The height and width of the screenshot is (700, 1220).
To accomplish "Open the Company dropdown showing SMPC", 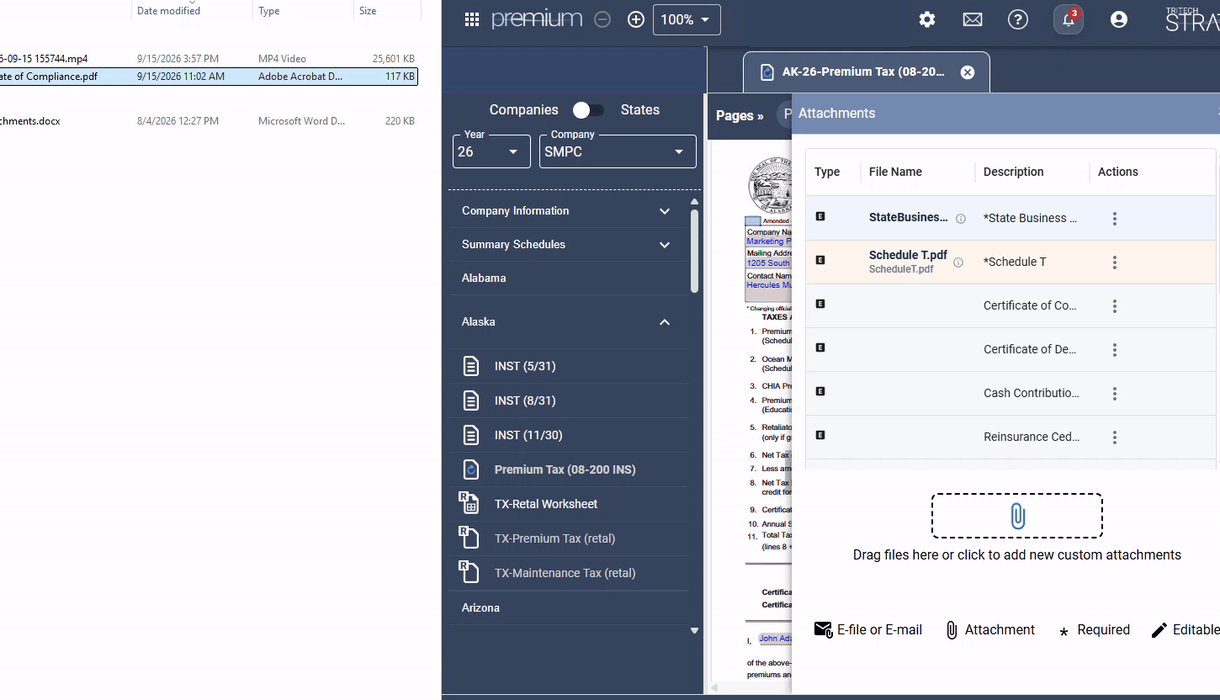I will [617, 151].
